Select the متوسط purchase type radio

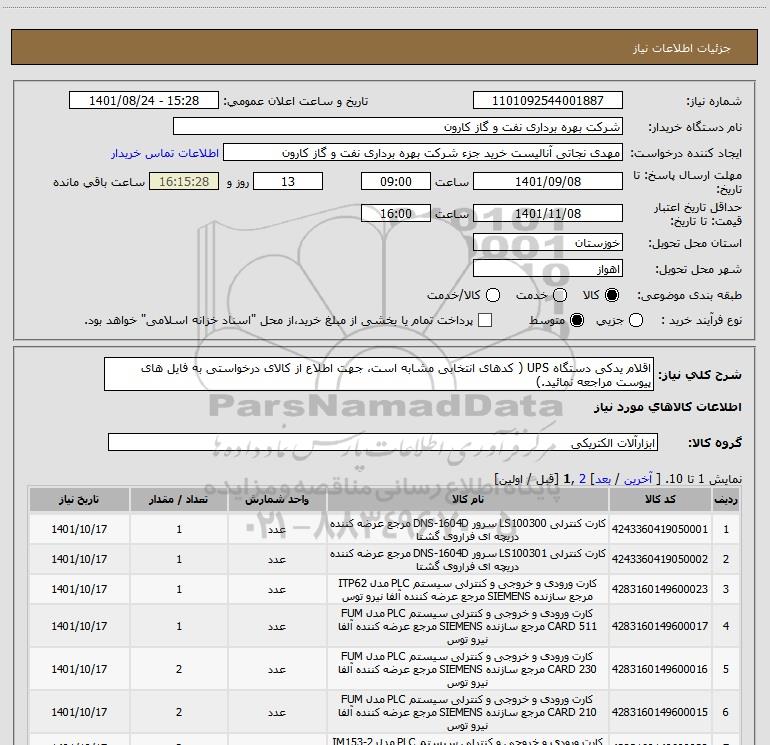(x=577, y=320)
